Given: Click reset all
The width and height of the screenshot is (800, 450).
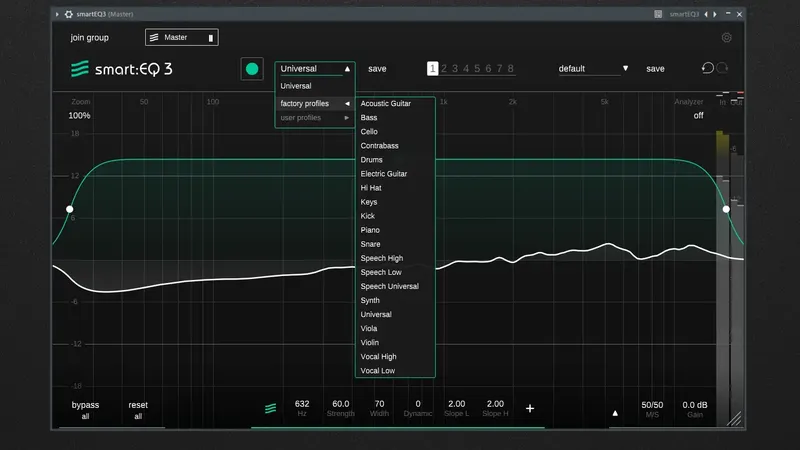Looking at the screenshot, I should tap(138, 410).
